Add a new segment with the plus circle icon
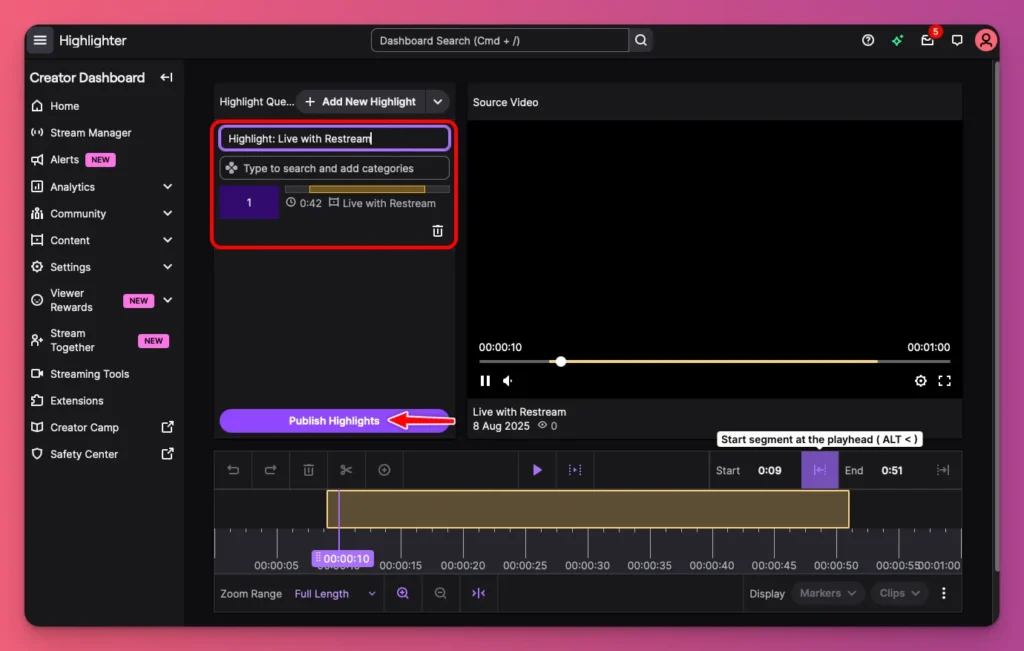The height and width of the screenshot is (651, 1024). (x=384, y=470)
